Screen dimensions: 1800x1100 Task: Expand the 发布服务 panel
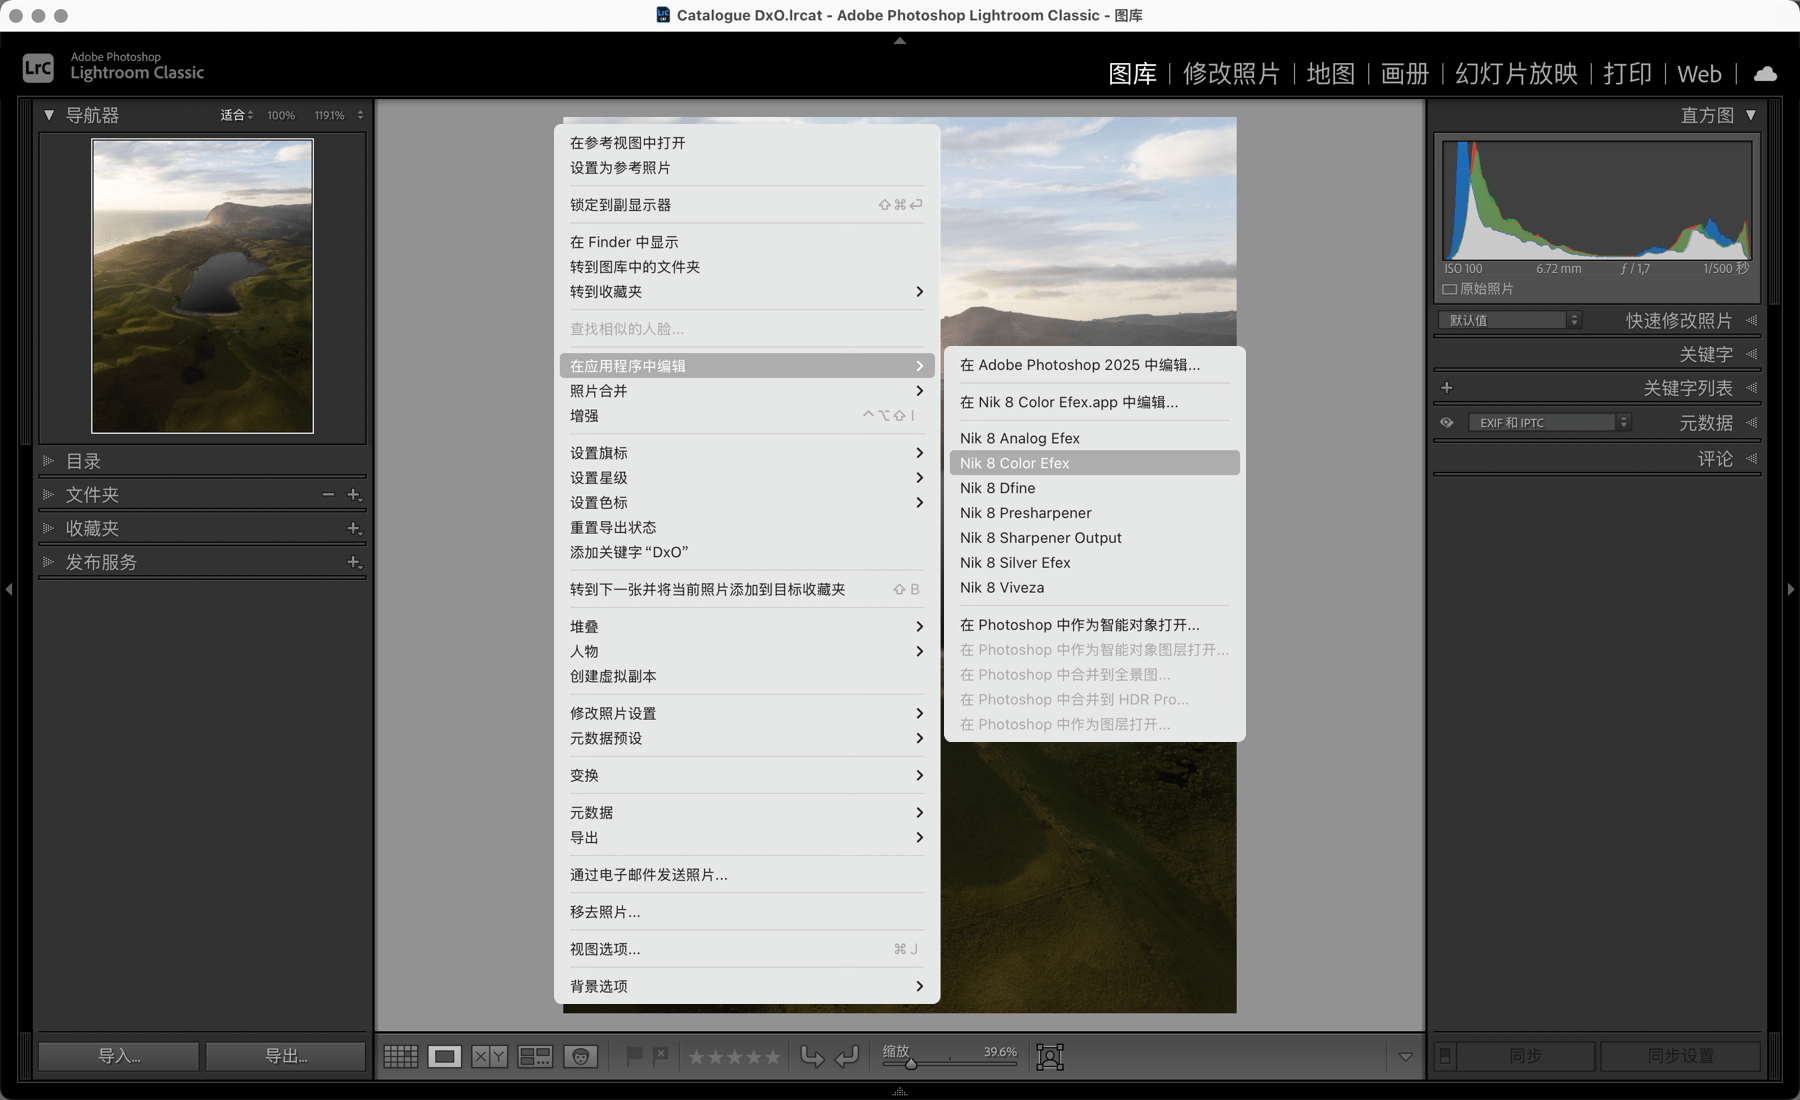pyautogui.click(x=48, y=562)
